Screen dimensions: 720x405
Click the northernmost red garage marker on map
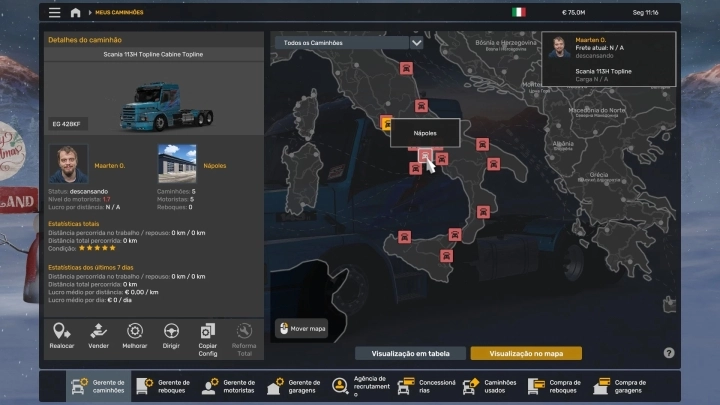point(406,68)
